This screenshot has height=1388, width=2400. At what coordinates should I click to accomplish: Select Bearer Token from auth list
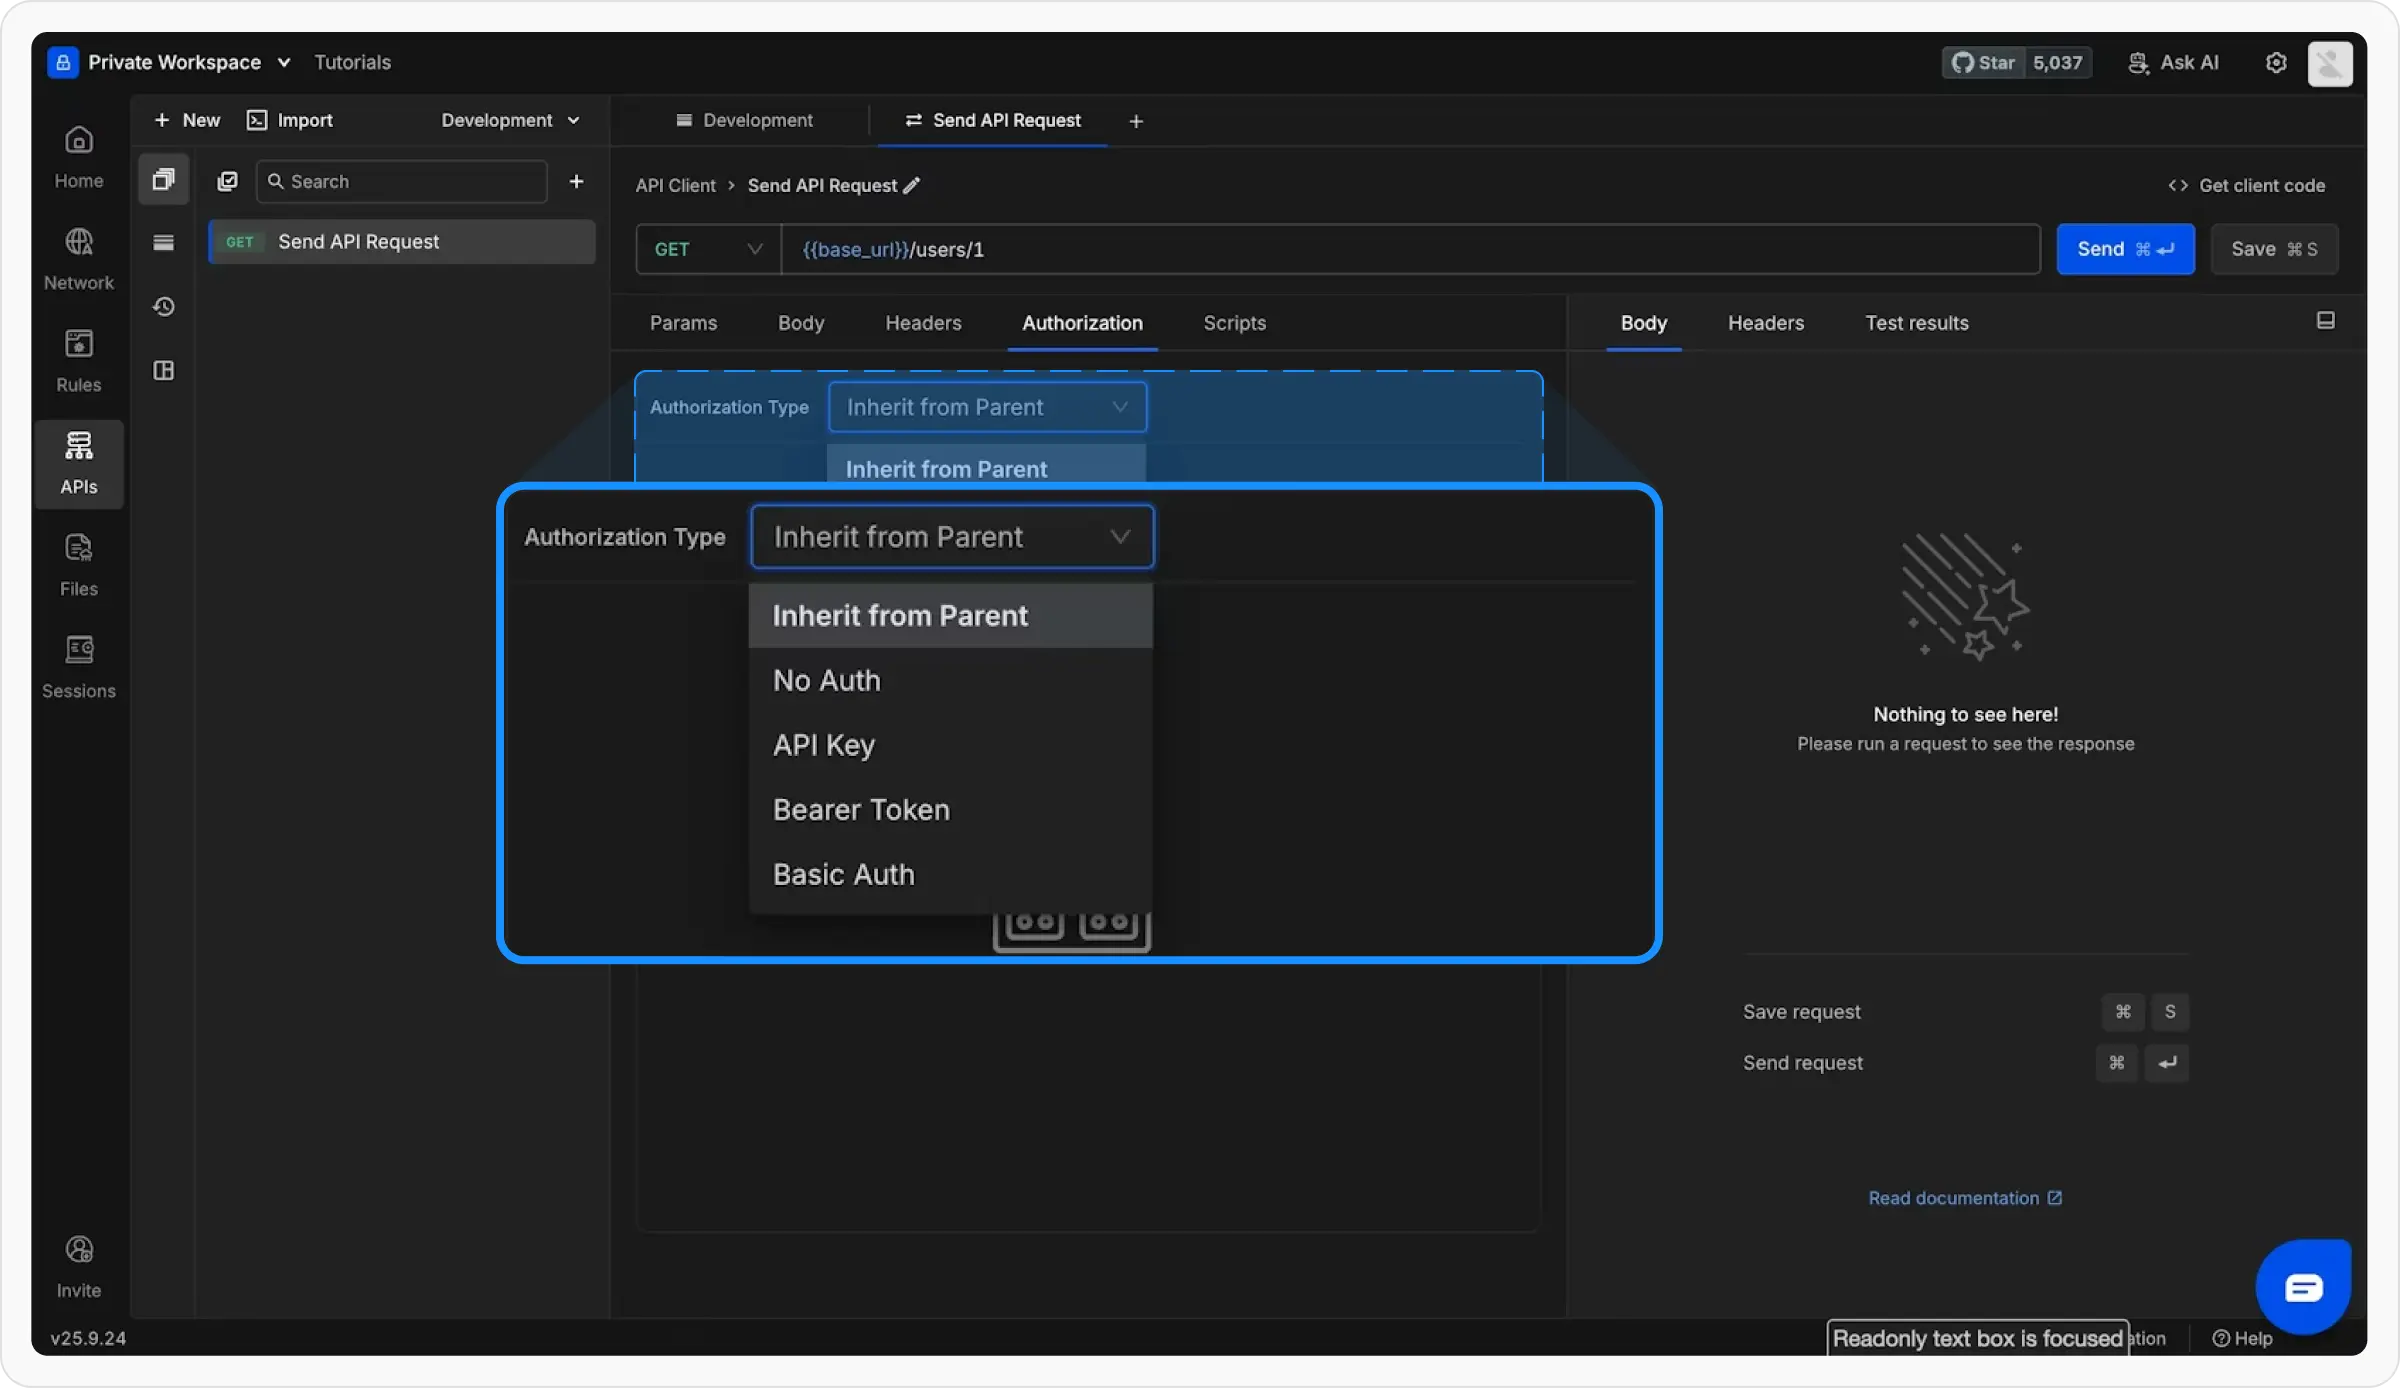pyautogui.click(x=861, y=810)
